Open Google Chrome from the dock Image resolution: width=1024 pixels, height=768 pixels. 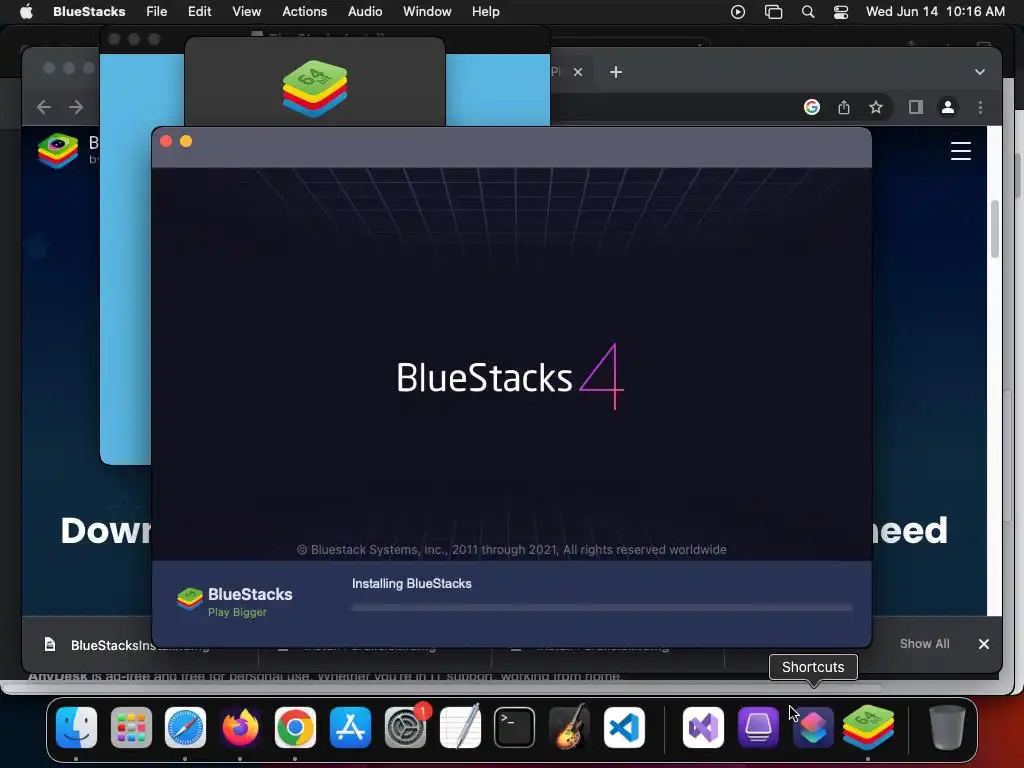(x=295, y=727)
